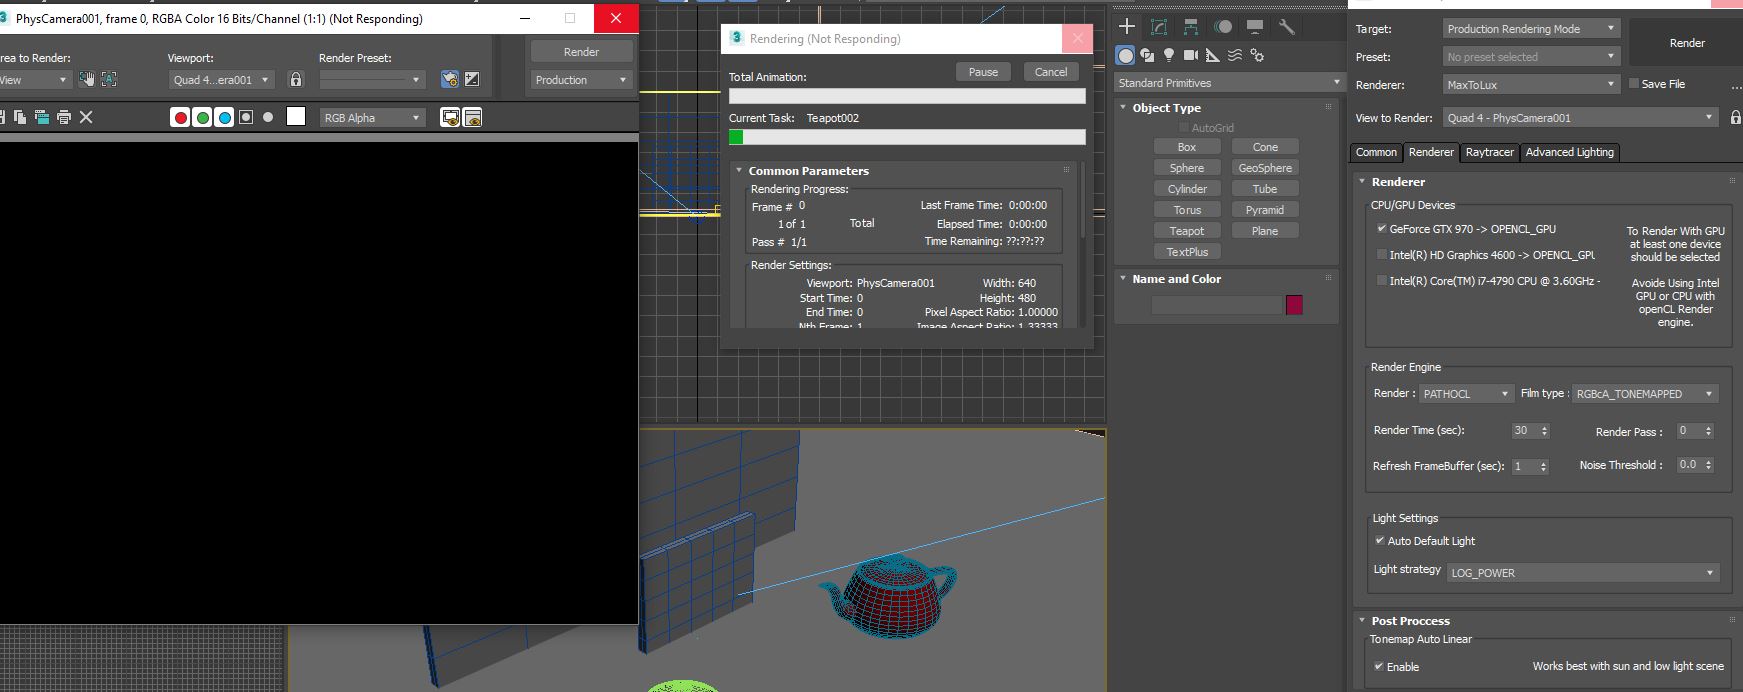Open the Hierarchy command panel tab
Viewport: 1743px width, 692px height.
tap(1191, 27)
